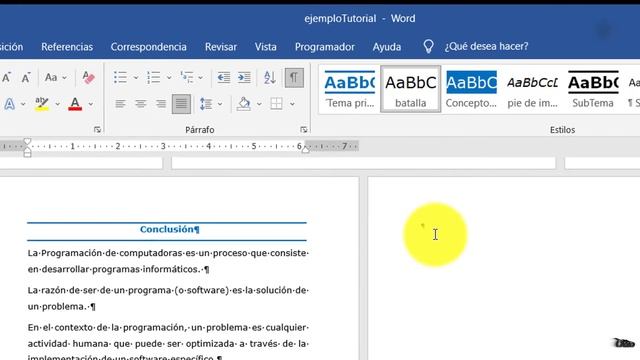This screenshot has width=640, height=360.
Task: Open the highlight color dropdown arrow
Action: point(57,104)
